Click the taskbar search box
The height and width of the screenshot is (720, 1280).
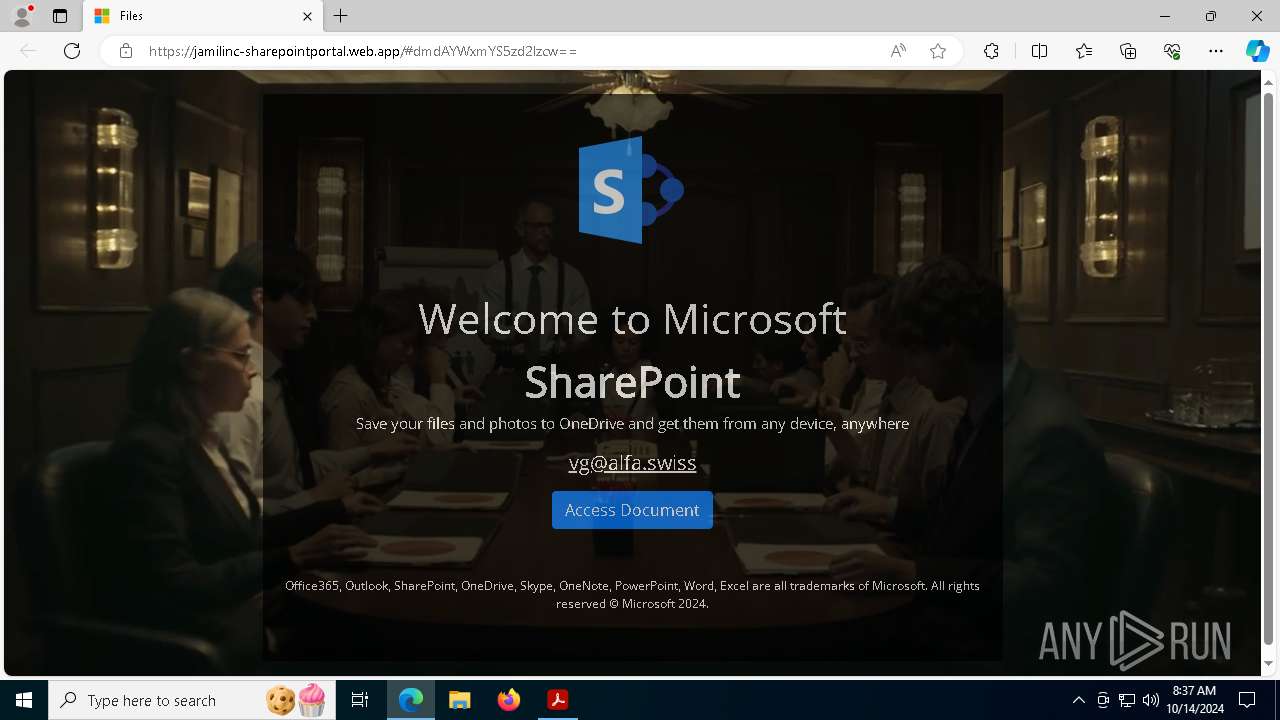(192, 700)
